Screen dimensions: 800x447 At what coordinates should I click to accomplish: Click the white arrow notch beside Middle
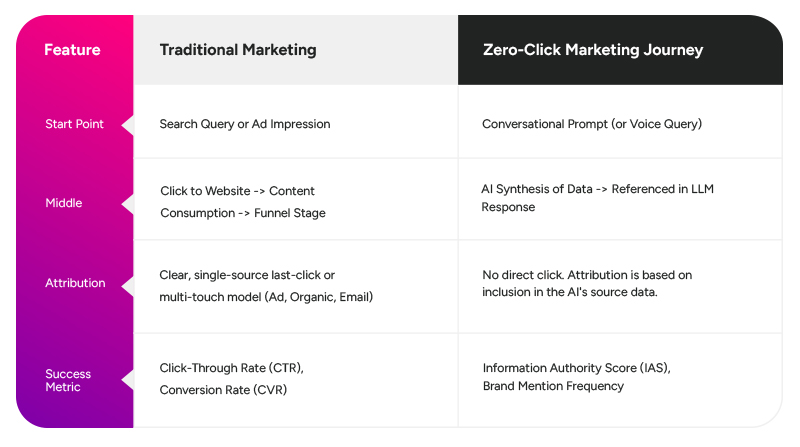(x=127, y=203)
